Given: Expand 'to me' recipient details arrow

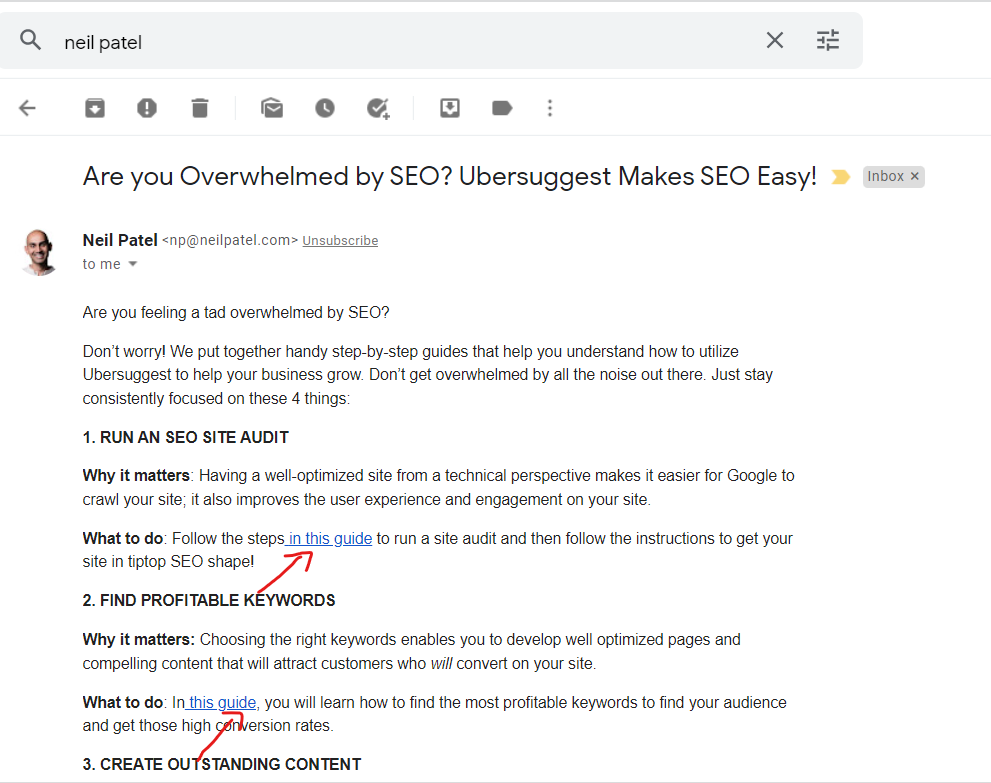Looking at the screenshot, I should tap(133, 264).
